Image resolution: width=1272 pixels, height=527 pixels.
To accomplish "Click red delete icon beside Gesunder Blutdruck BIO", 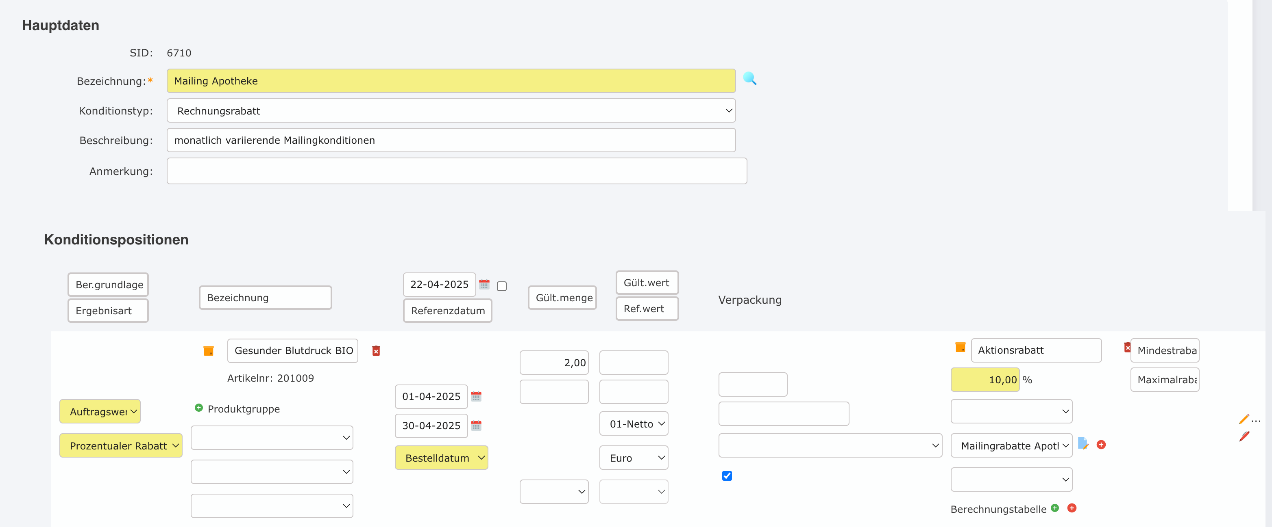I will point(376,351).
